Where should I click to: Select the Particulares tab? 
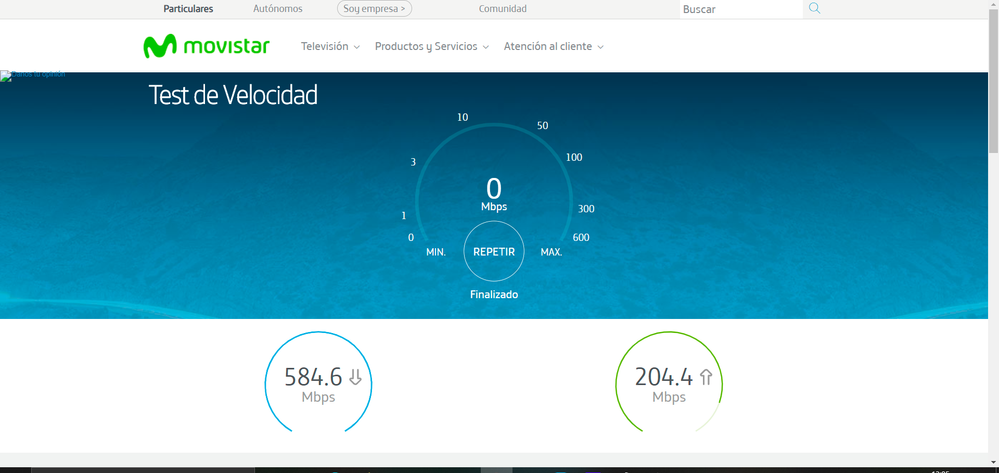[x=188, y=9]
